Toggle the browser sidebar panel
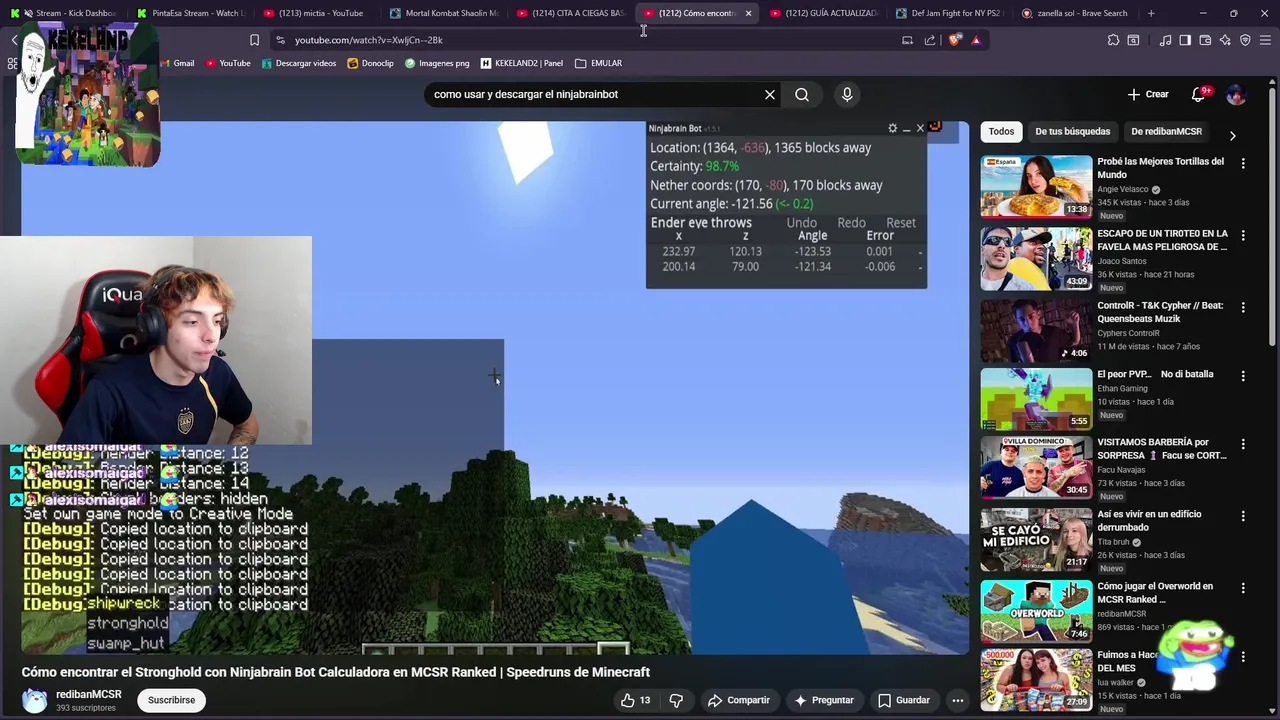Screen dimensions: 1280x720 click(1185, 40)
